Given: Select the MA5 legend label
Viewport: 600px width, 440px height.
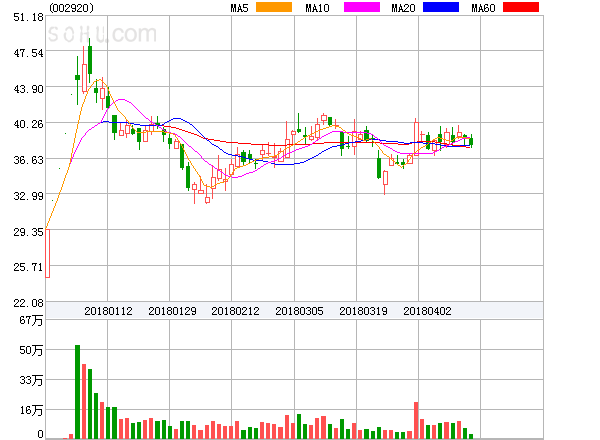Looking at the screenshot, I should click(x=239, y=8).
